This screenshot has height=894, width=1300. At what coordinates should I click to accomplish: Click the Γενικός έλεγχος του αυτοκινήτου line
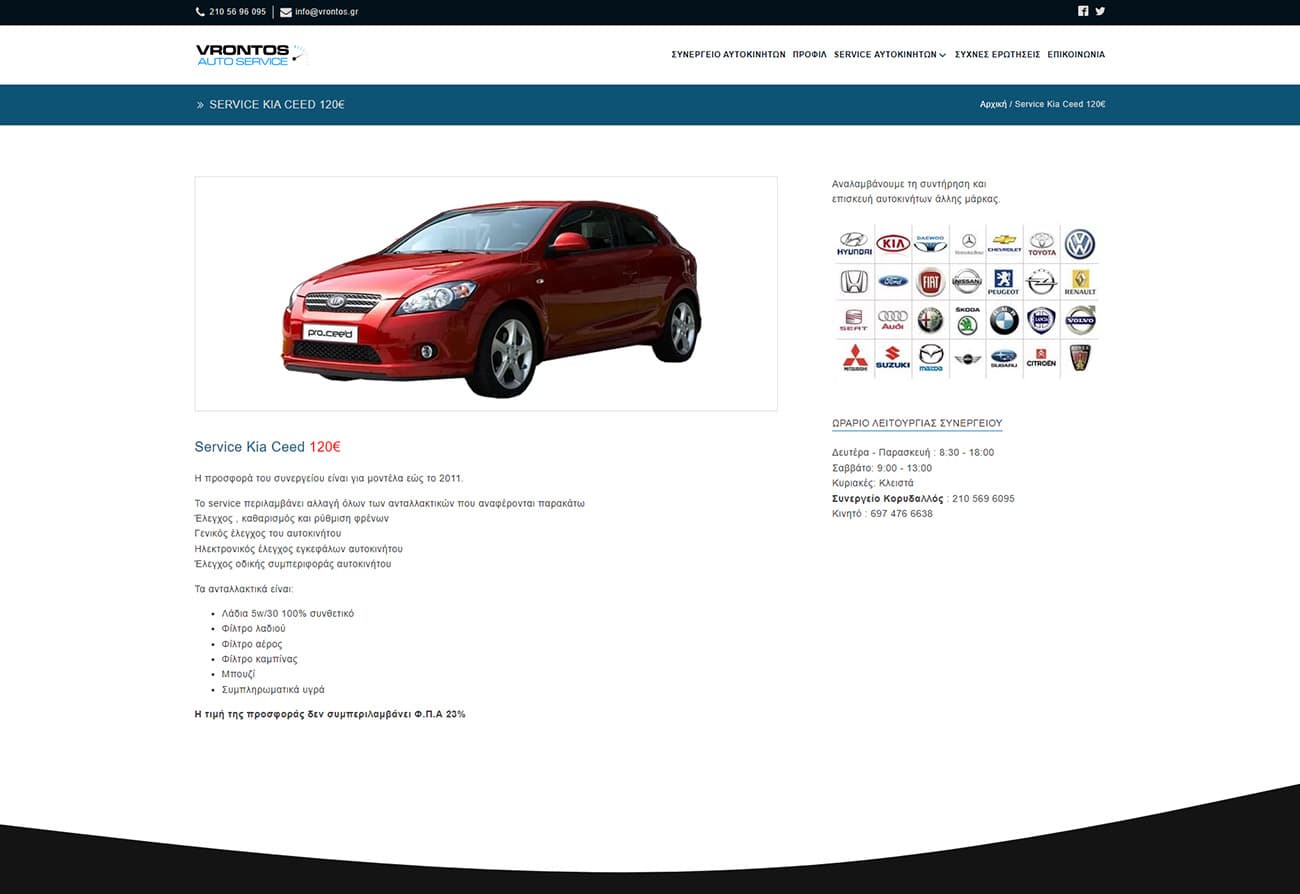(268, 534)
